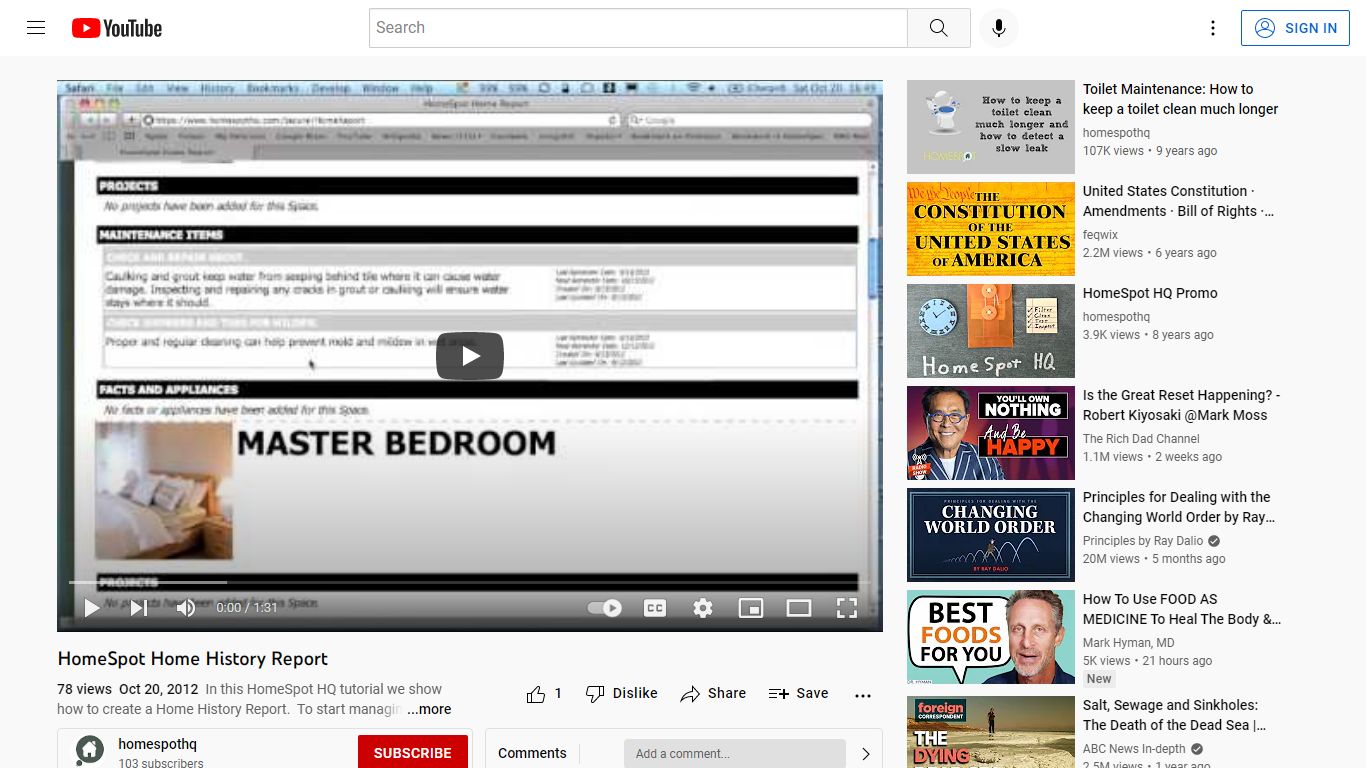Open 'Toilet Maintenance: How to' title
Image resolution: width=1366 pixels, height=768 pixels.
coord(1180,99)
